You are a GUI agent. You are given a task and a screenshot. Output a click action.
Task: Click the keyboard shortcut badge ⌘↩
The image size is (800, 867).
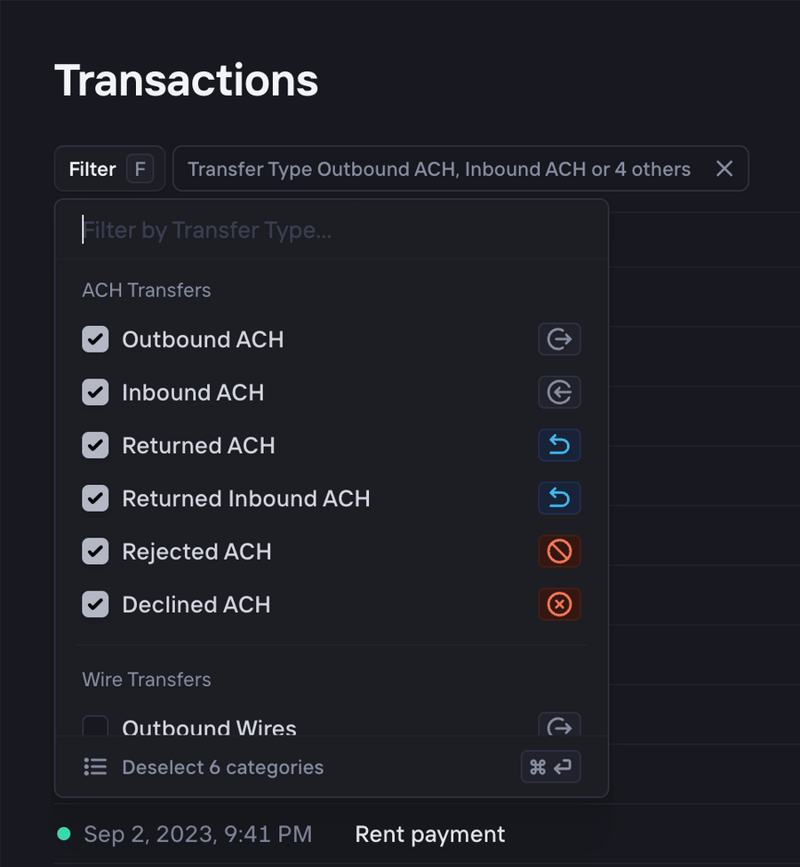550,767
